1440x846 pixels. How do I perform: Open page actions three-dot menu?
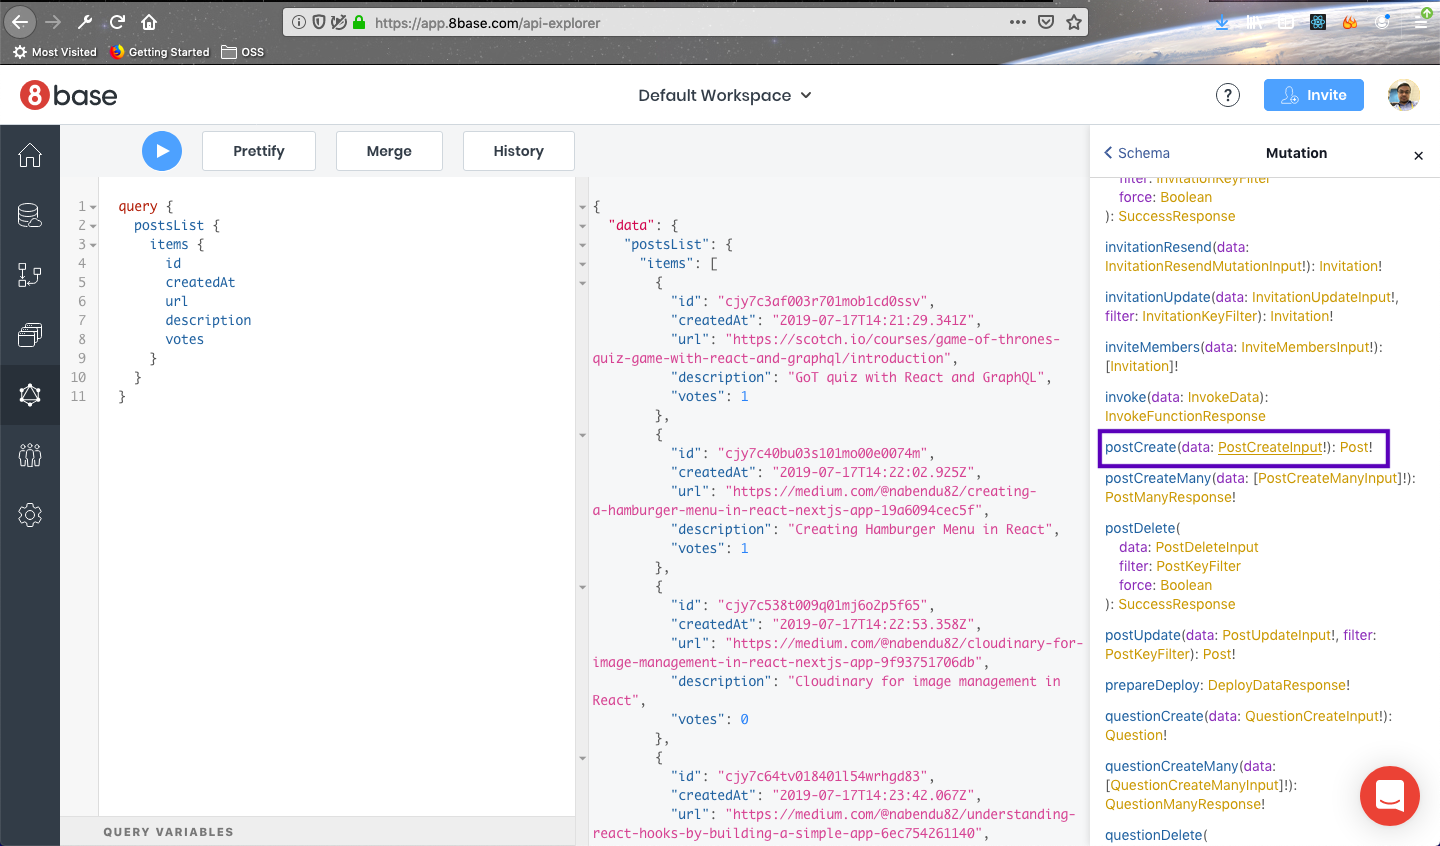coord(1018,22)
